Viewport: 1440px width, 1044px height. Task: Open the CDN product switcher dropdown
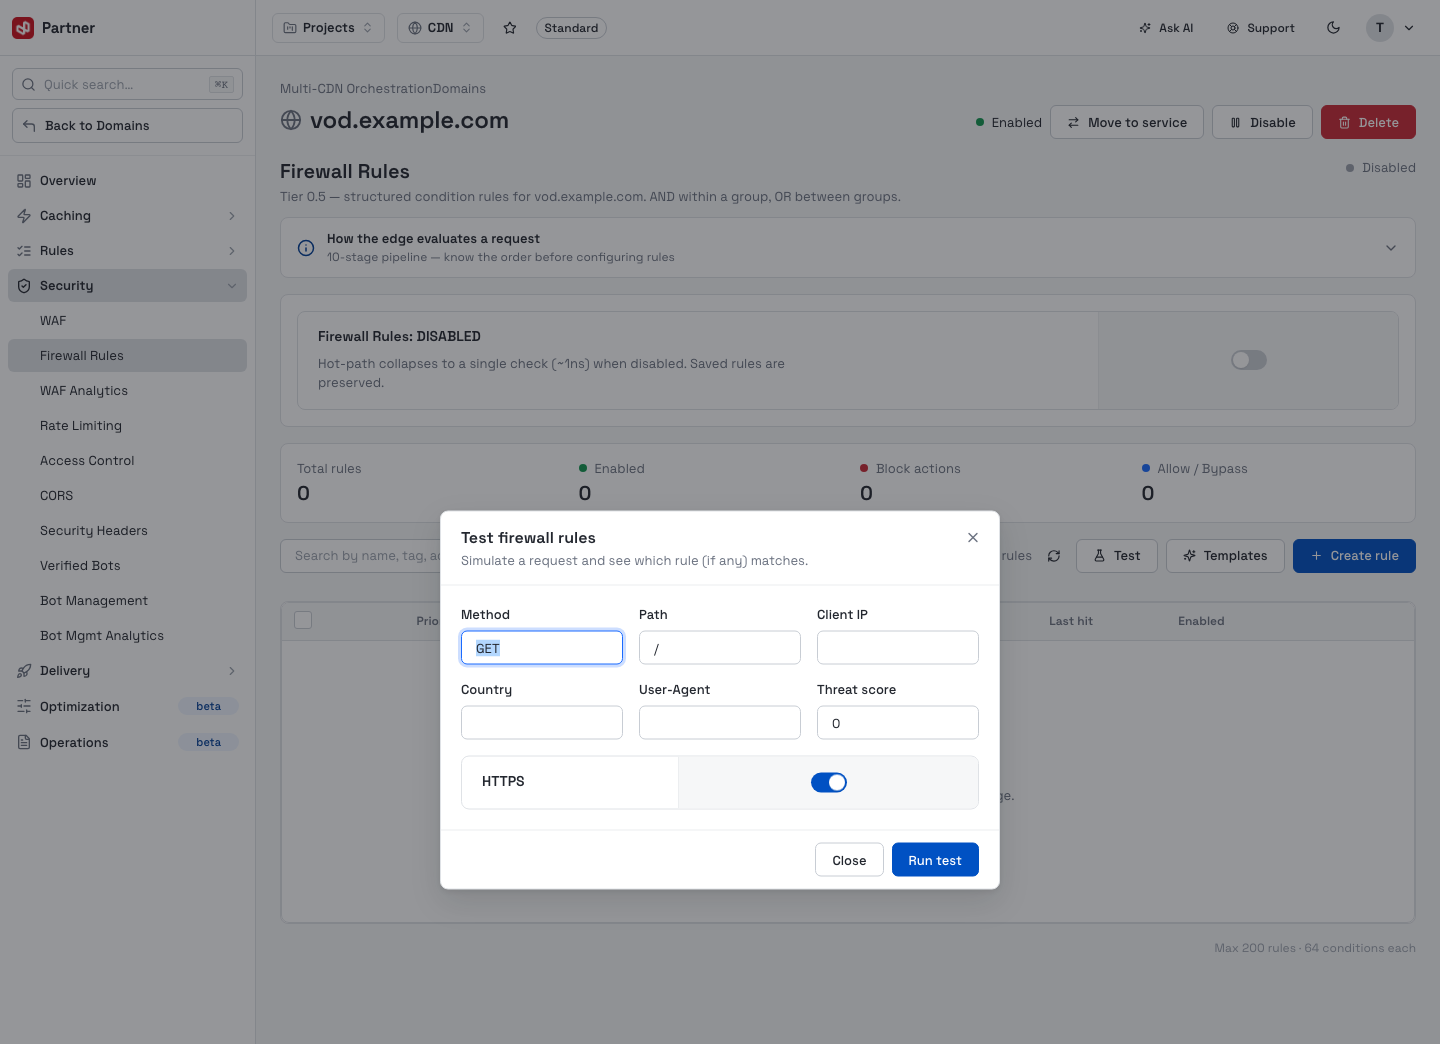(x=440, y=28)
